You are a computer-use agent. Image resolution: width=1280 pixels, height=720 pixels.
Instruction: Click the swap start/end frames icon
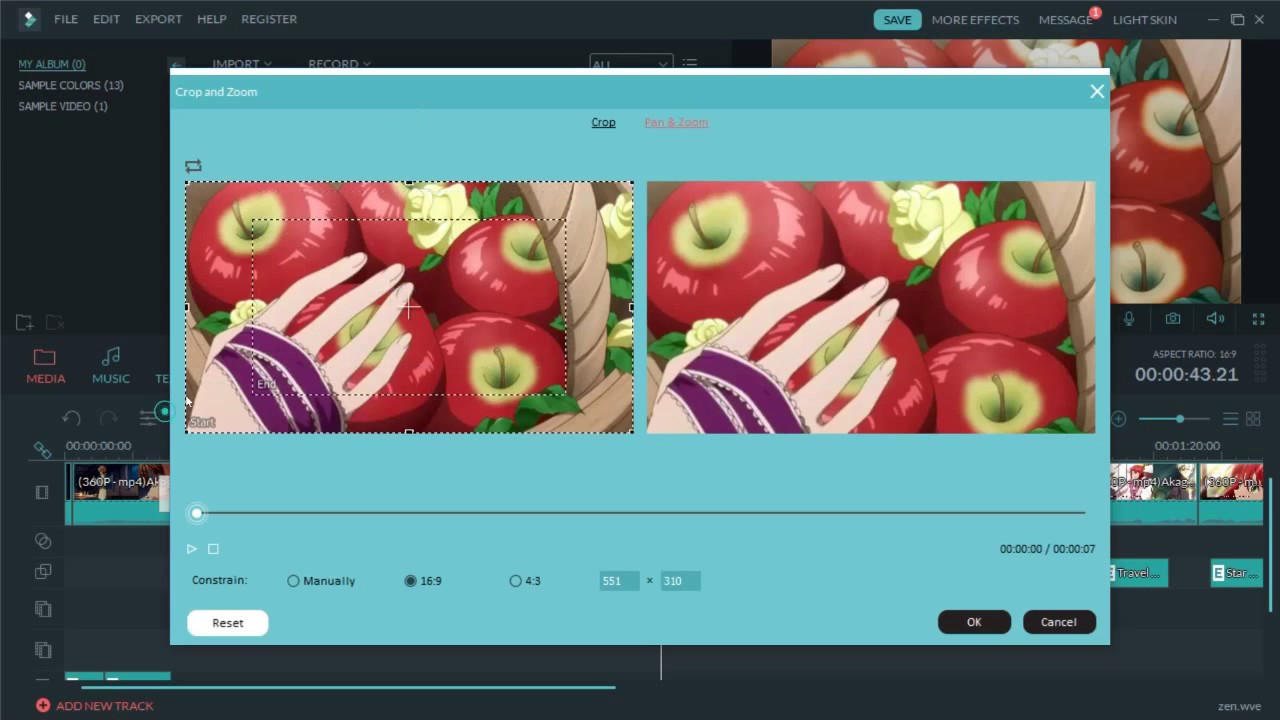pyautogui.click(x=193, y=166)
